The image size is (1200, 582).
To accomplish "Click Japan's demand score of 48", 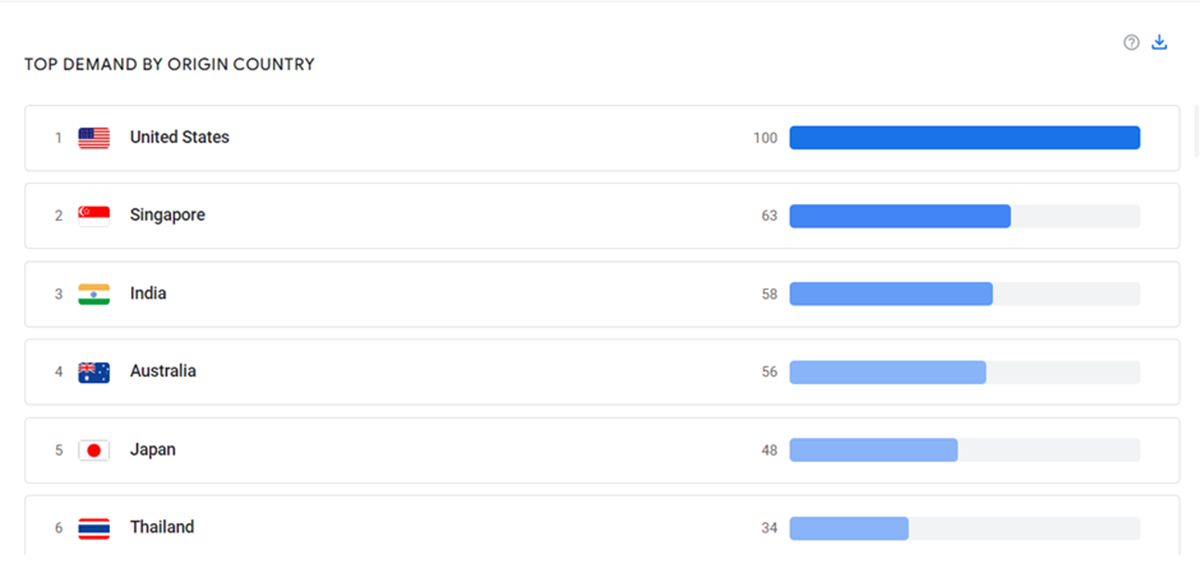I will coord(769,450).
